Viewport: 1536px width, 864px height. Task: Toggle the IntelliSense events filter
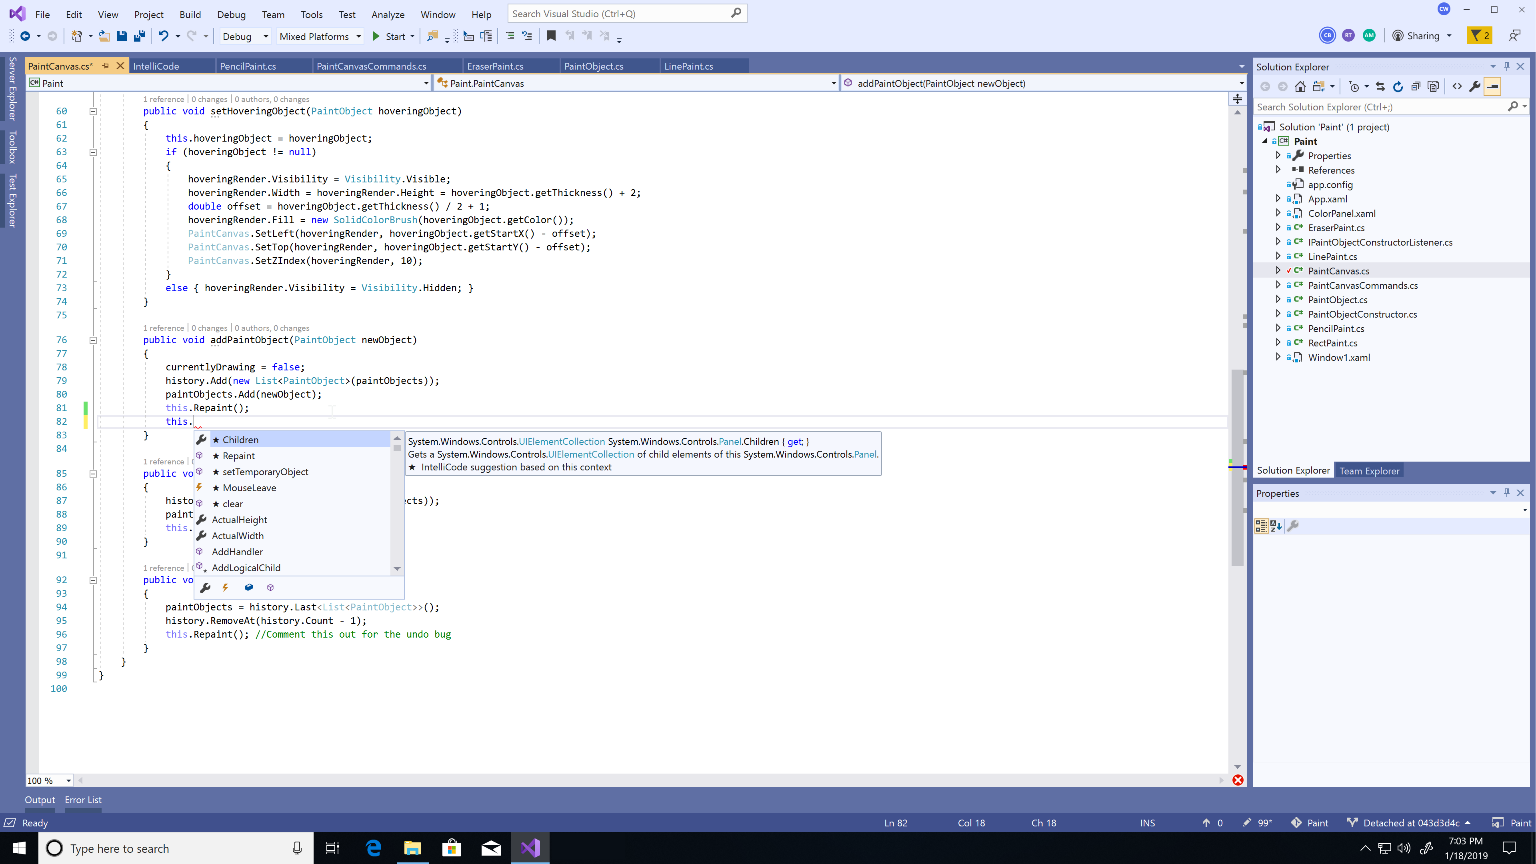(x=226, y=588)
